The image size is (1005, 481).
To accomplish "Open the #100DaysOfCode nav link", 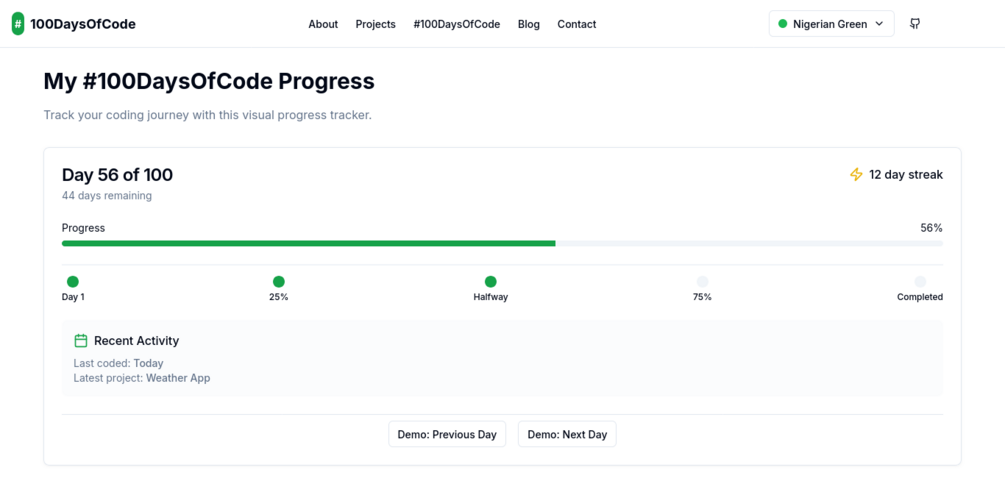I will [456, 24].
